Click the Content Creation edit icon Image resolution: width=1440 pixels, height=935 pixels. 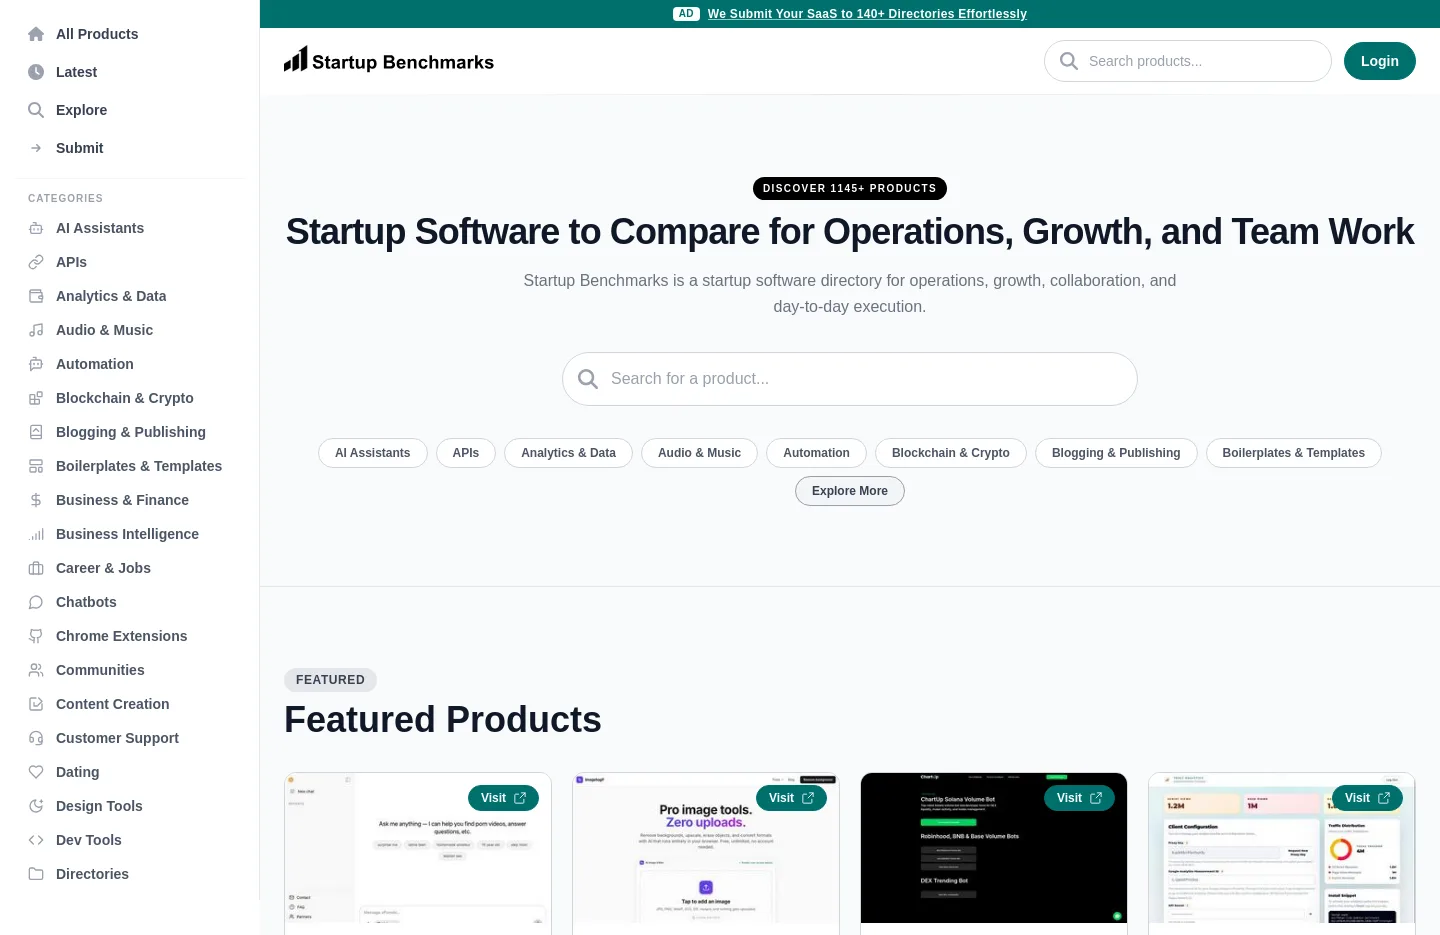[x=36, y=704]
